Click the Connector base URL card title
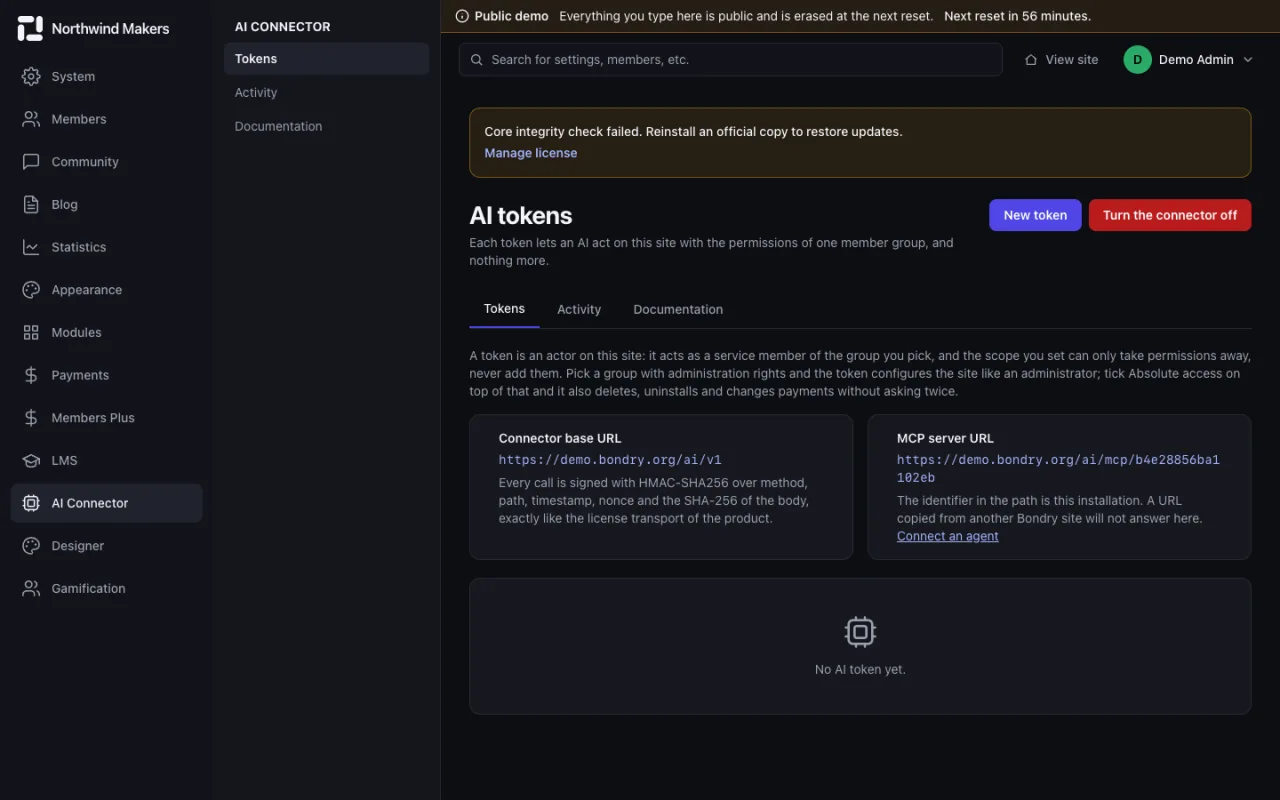This screenshot has width=1280, height=800. tap(560, 438)
